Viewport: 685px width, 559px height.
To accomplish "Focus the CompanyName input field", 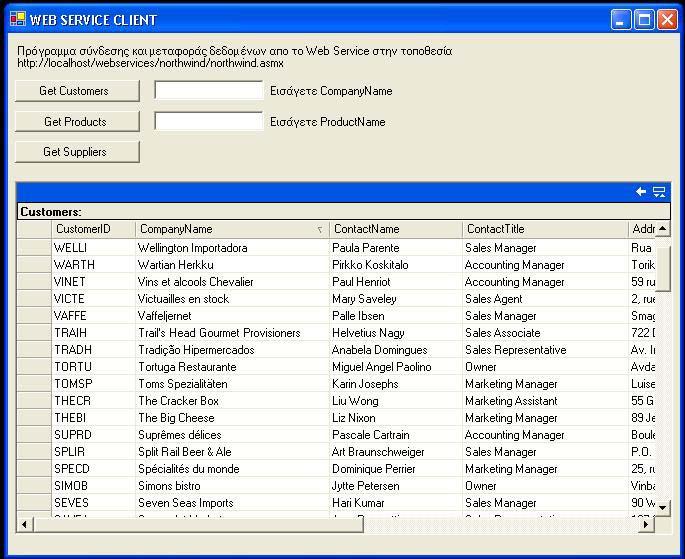I will [209, 90].
